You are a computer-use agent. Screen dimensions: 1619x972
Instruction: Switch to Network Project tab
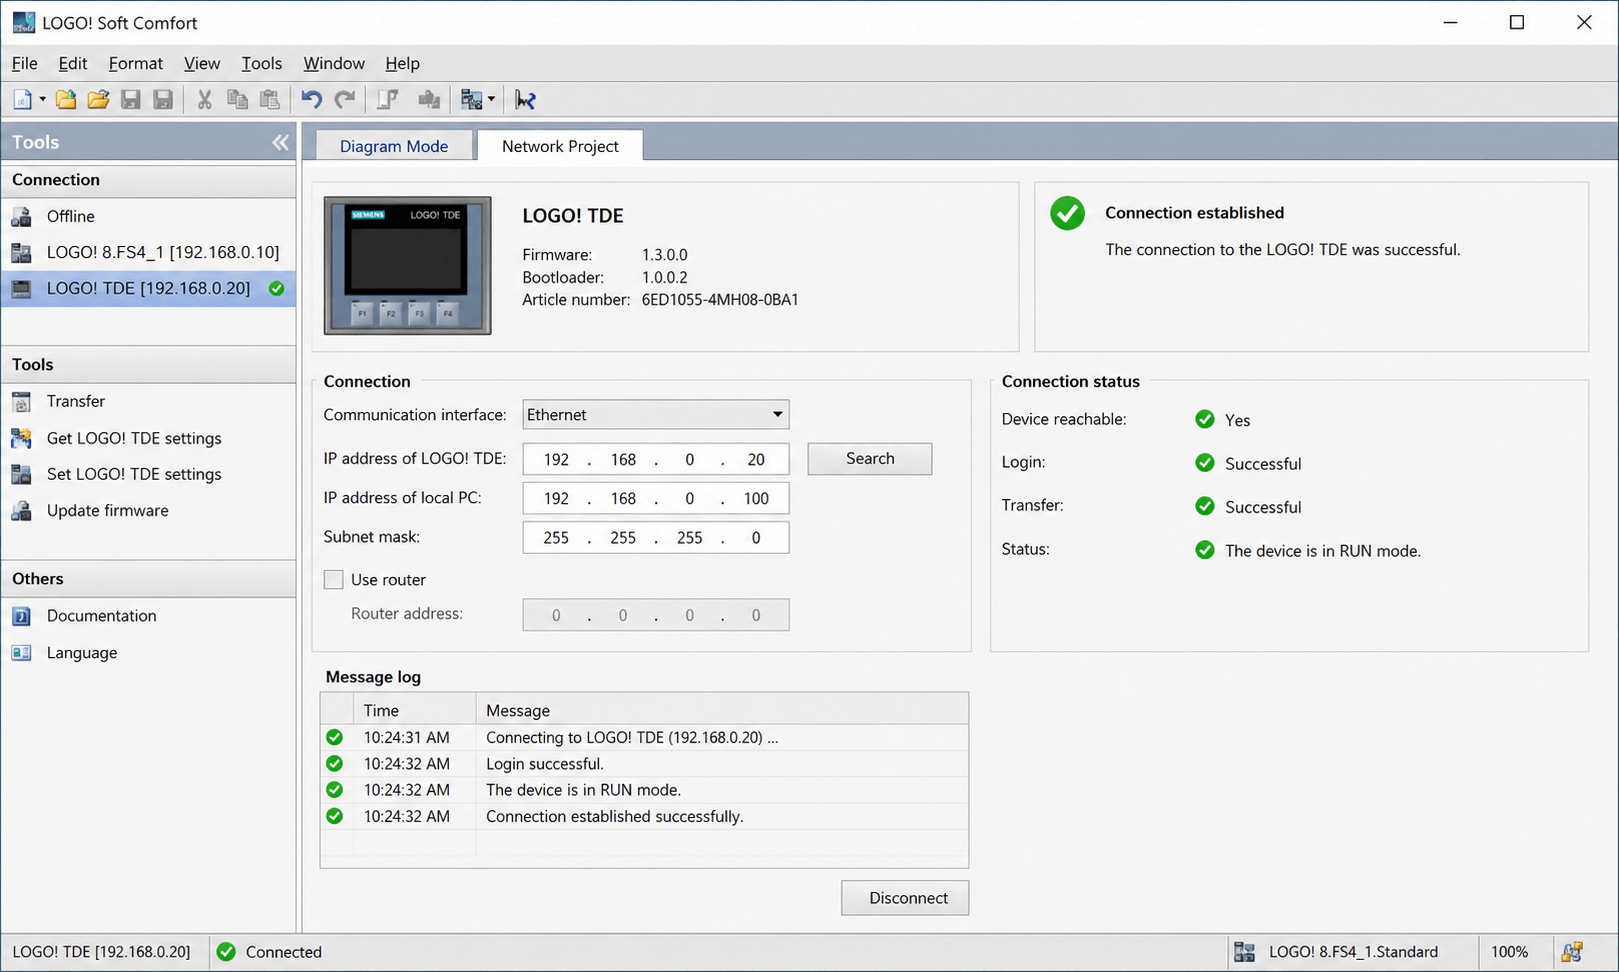coord(560,146)
